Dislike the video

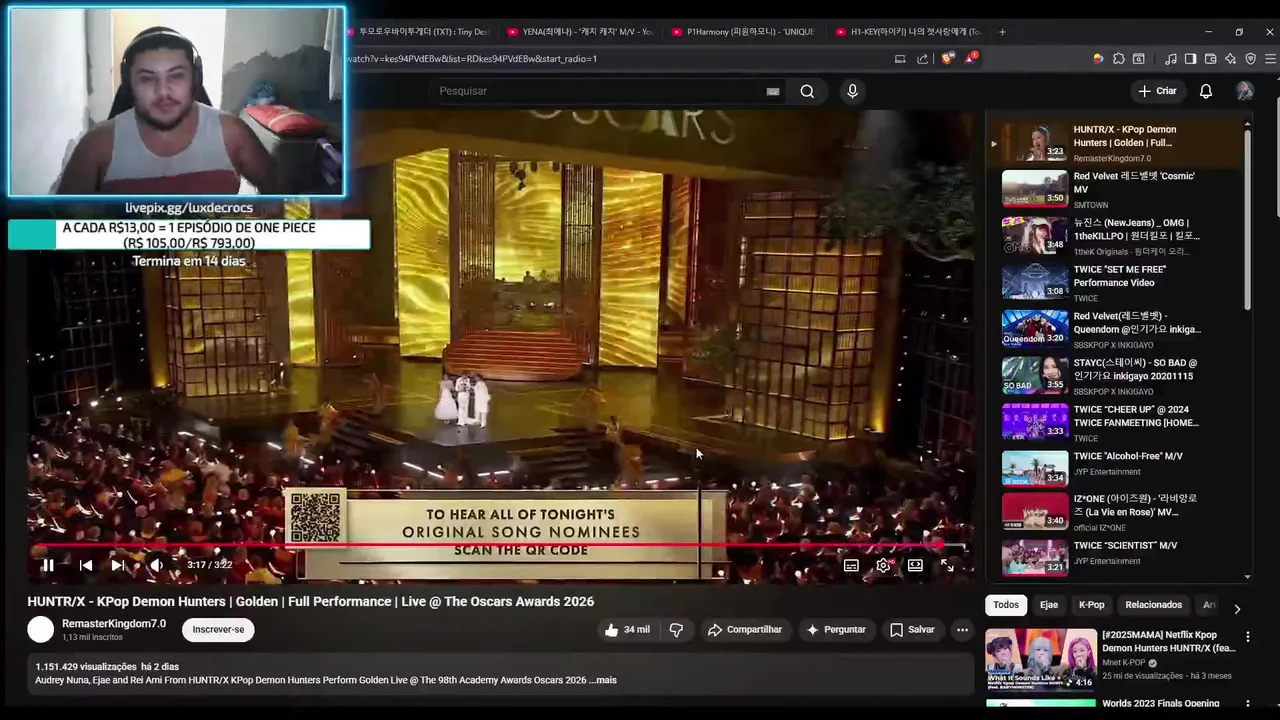[676, 630]
